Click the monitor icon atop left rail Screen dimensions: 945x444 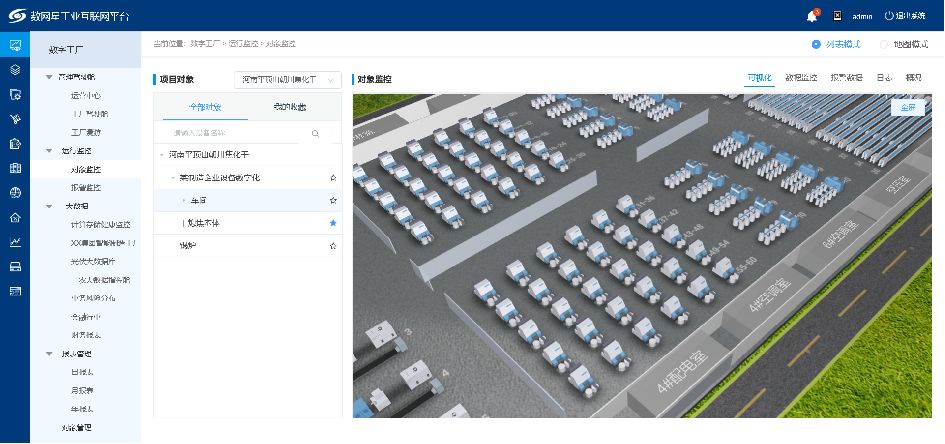pyautogui.click(x=16, y=45)
